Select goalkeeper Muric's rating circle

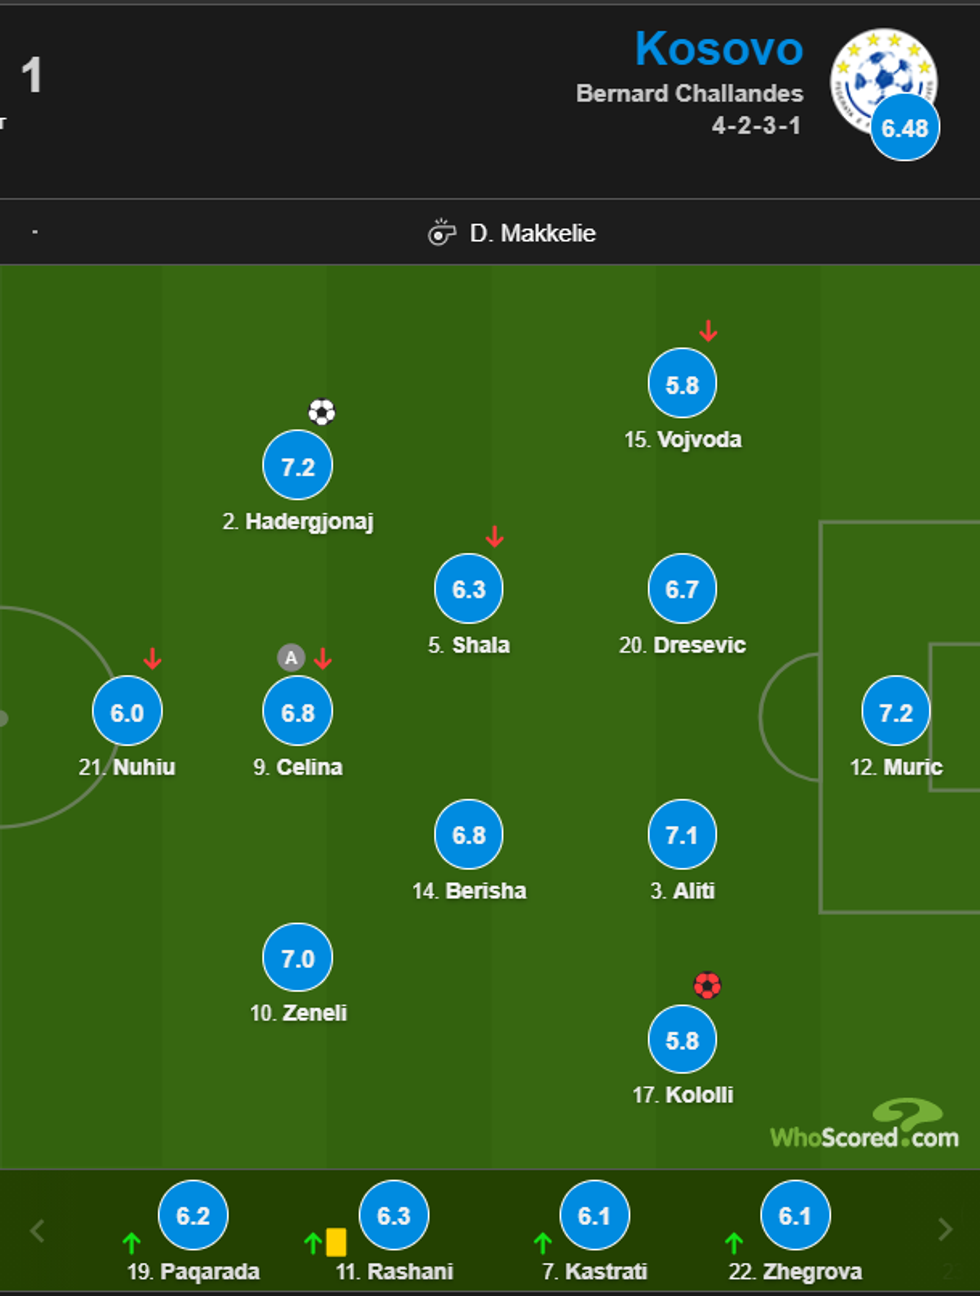coord(895,712)
